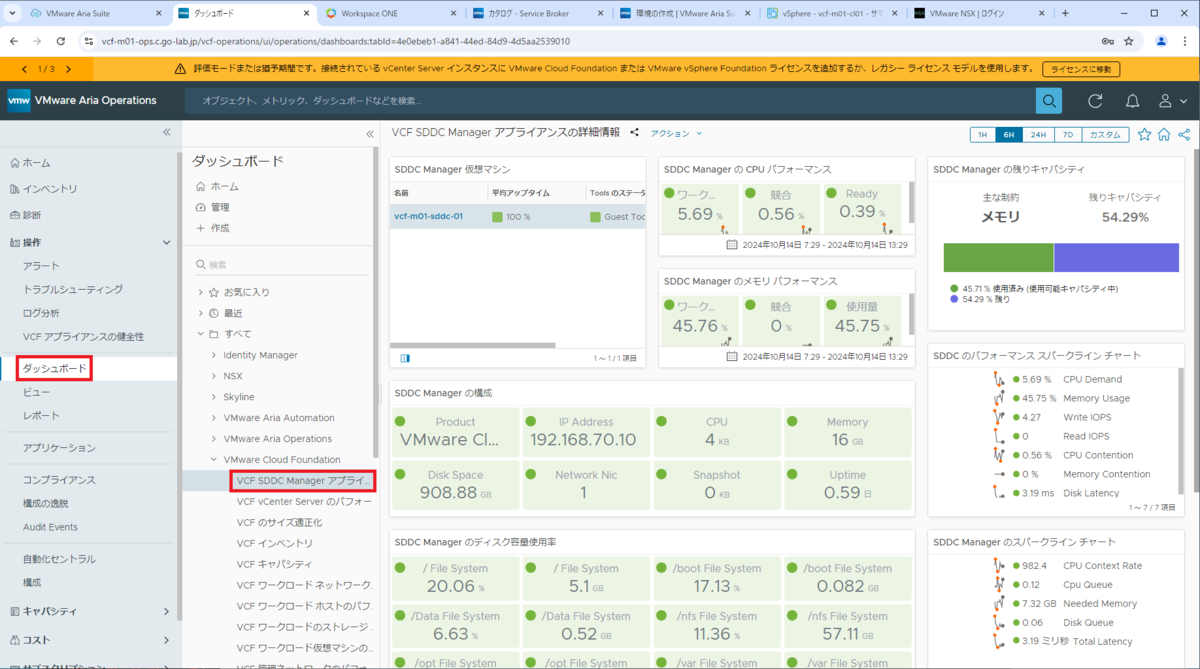Select the 1H time range
1200x669 pixels.
pos(982,135)
